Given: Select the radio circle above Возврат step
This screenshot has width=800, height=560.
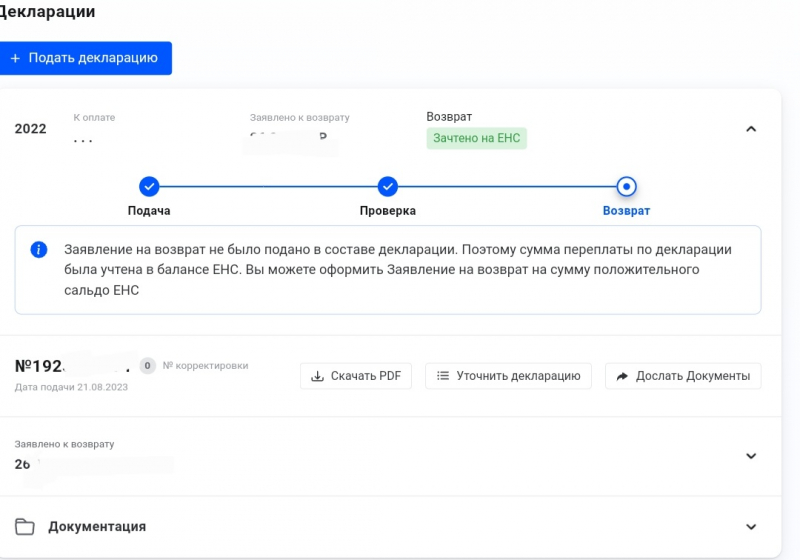Looking at the screenshot, I should (626, 186).
